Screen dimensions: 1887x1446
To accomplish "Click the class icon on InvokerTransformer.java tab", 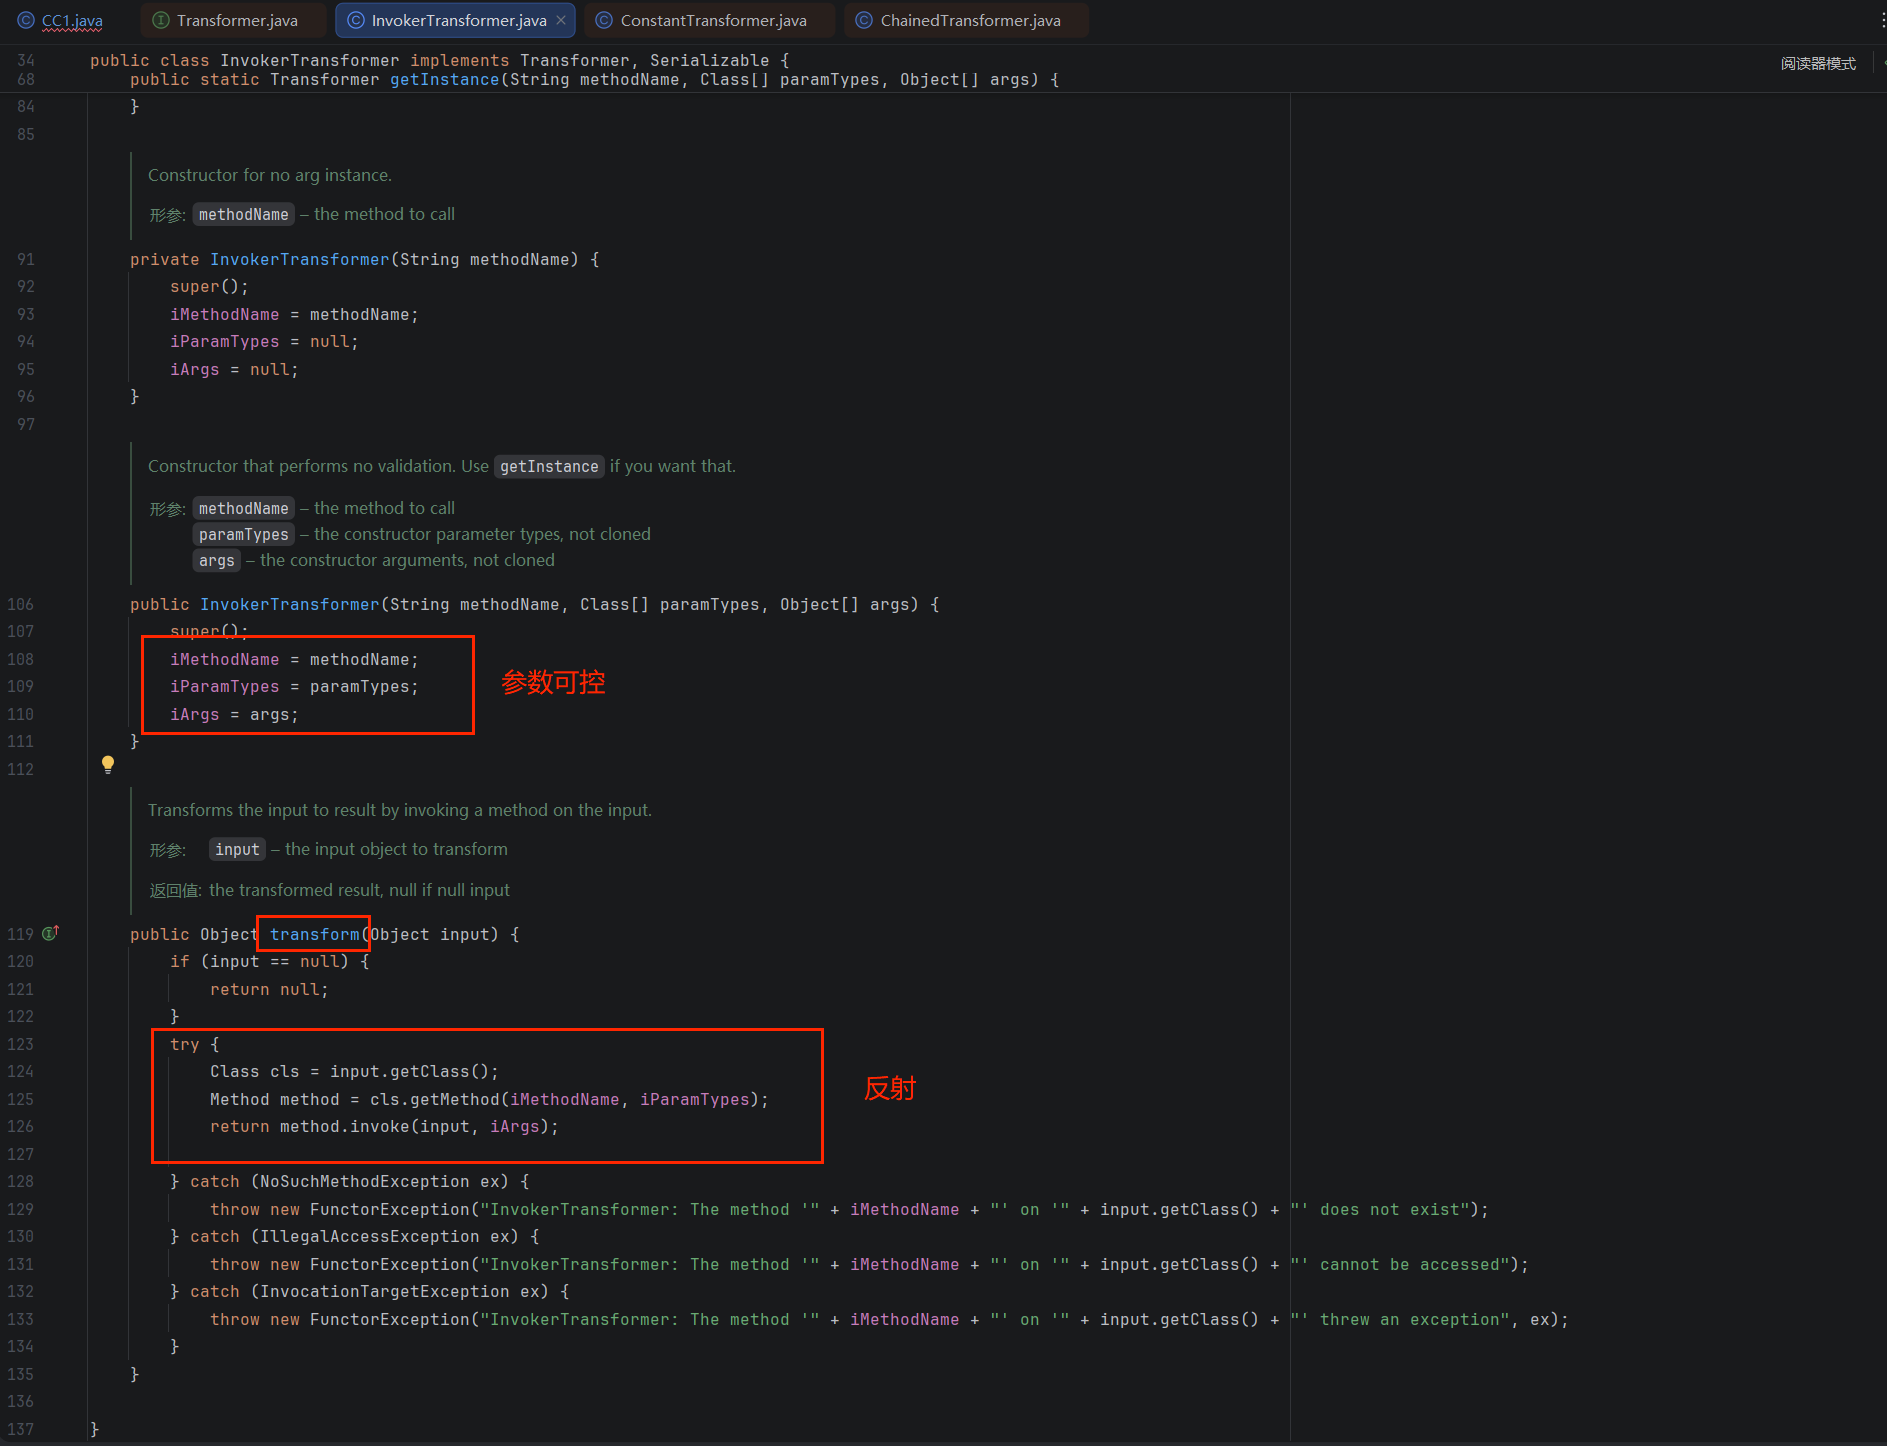I will coord(356,20).
